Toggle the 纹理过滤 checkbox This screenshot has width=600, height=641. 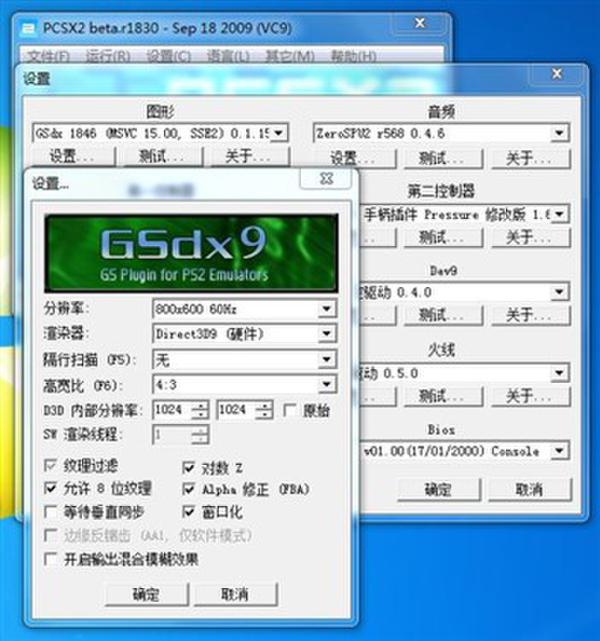point(50,465)
